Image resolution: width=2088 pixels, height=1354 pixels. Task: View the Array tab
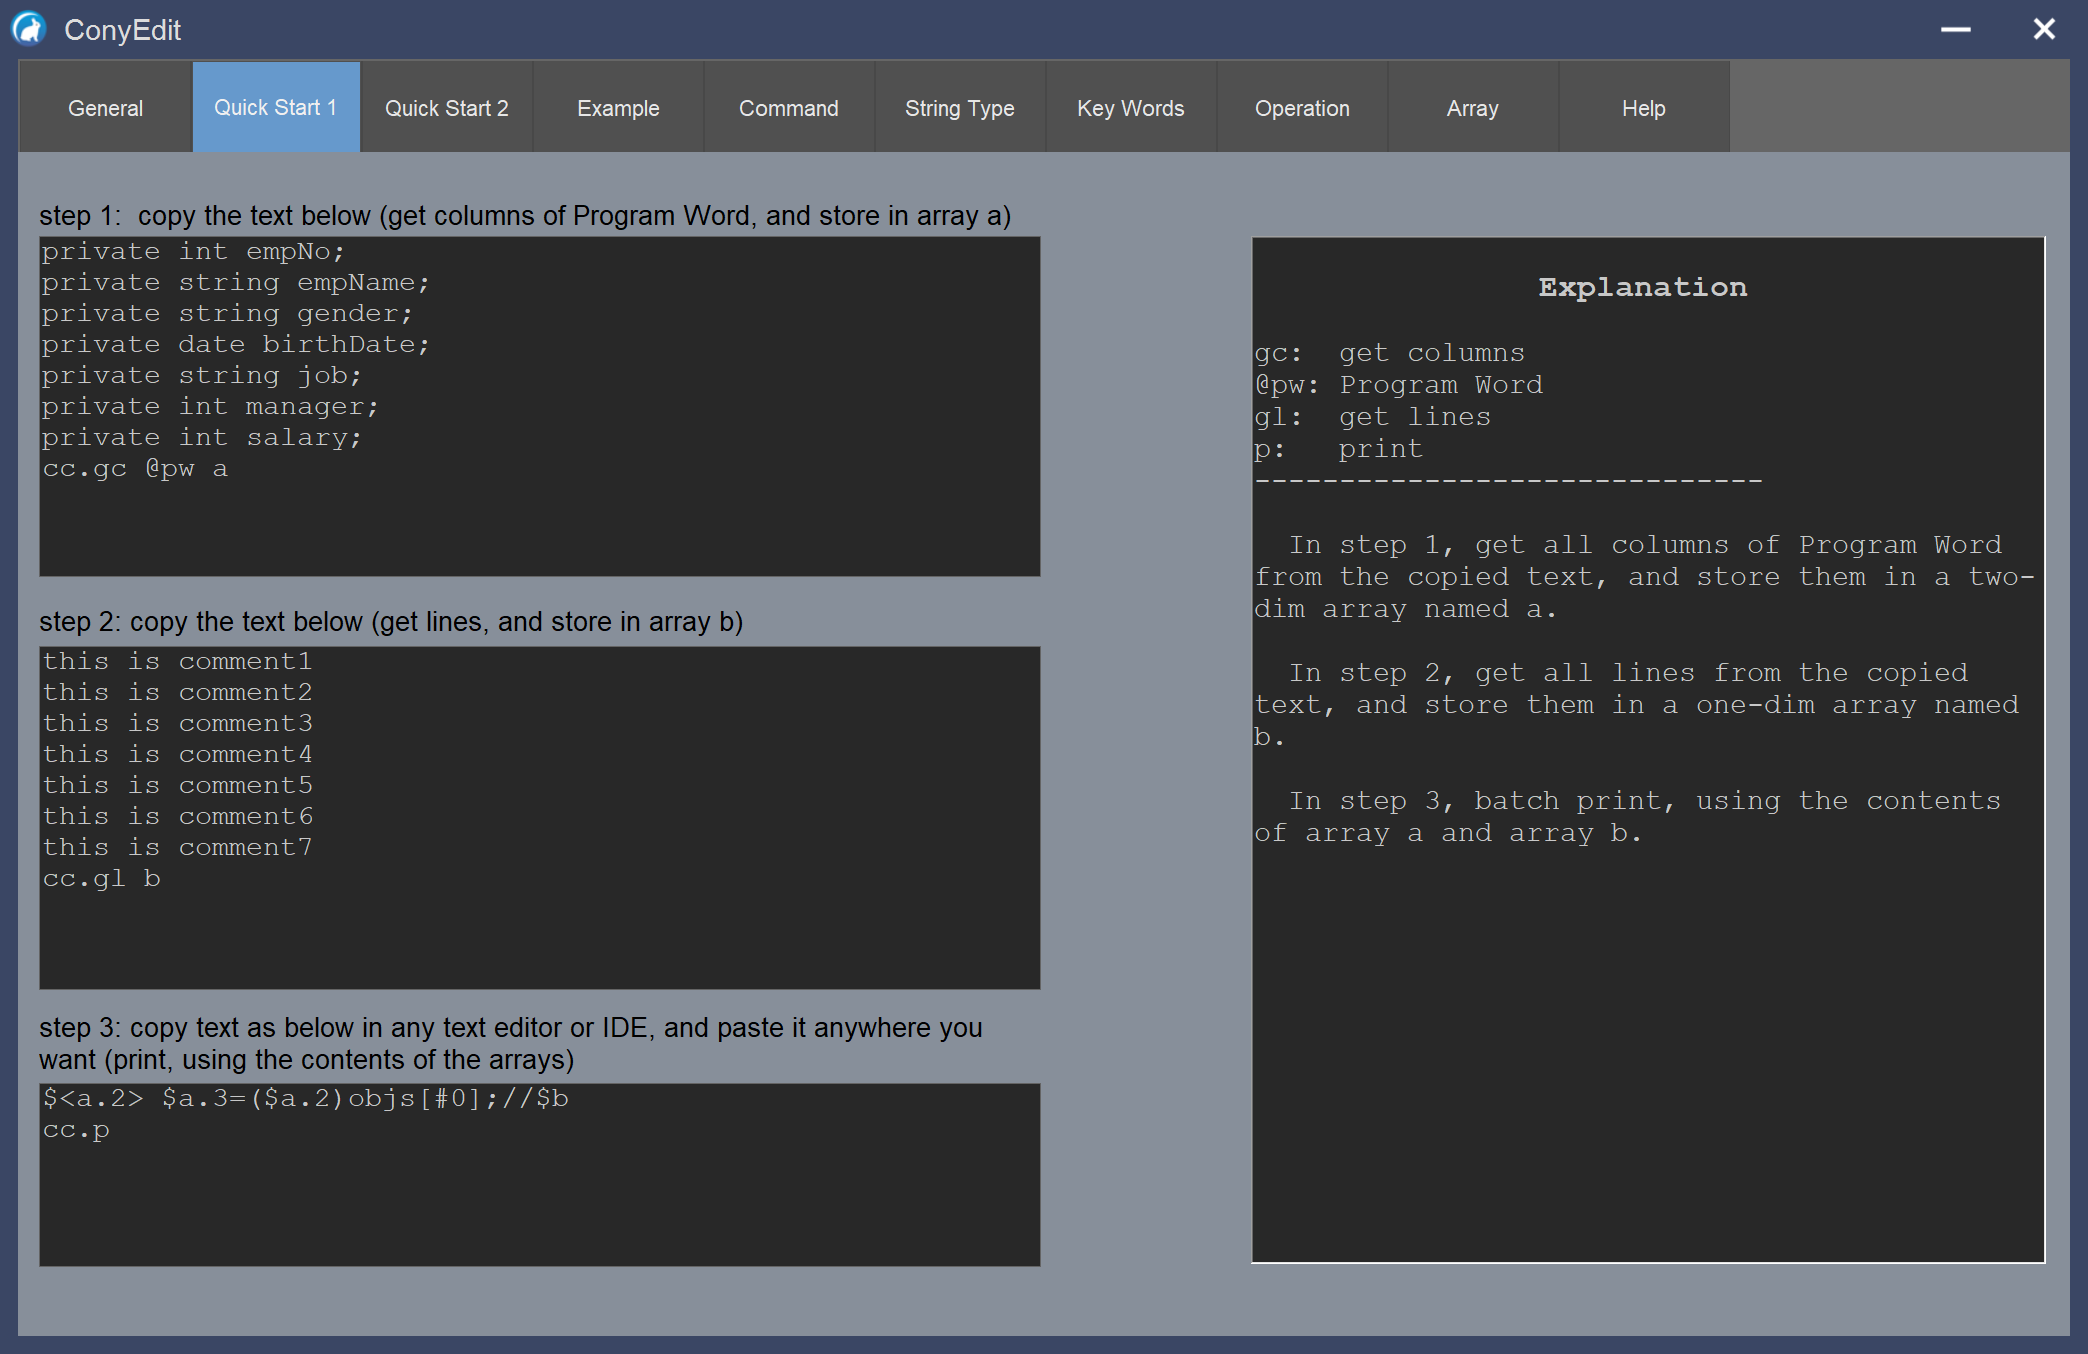(1472, 108)
